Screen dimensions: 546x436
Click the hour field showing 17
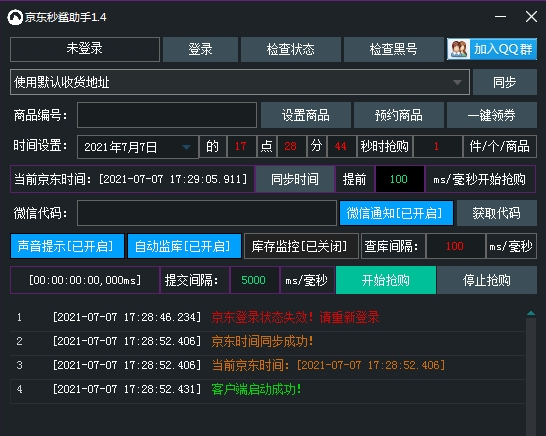241,146
